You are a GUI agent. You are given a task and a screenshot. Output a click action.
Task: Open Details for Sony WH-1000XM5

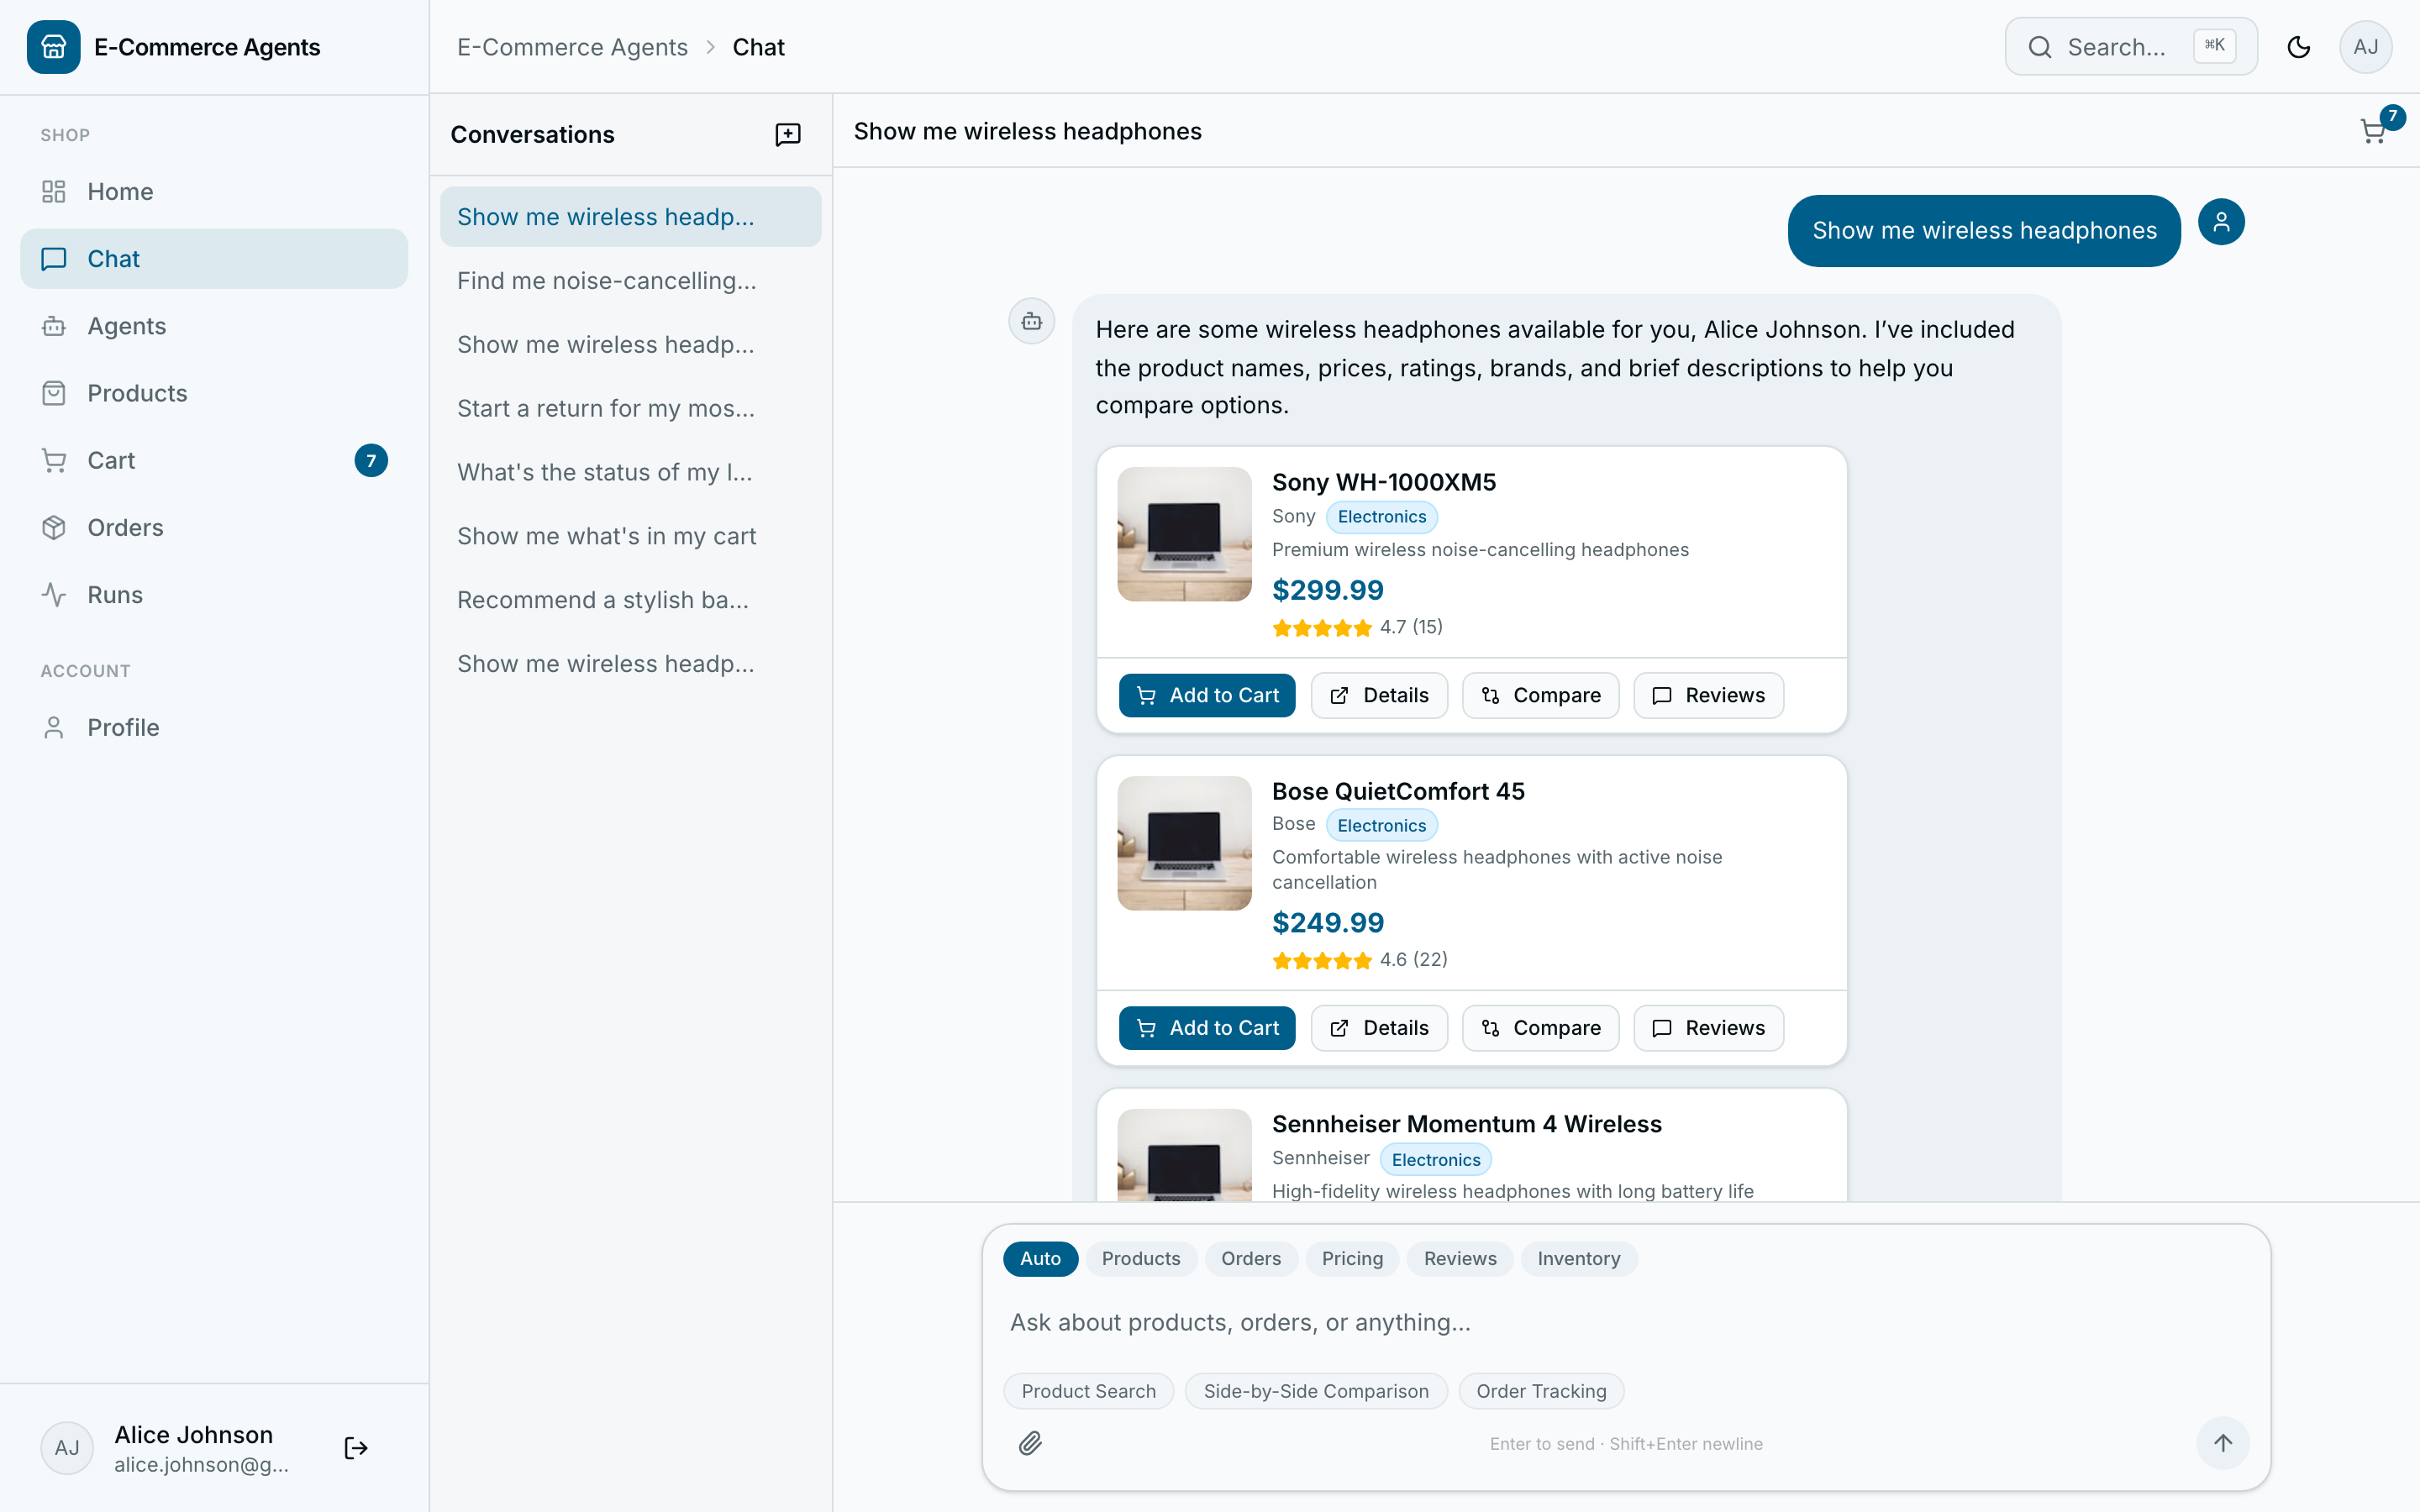click(x=1379, y=695)
